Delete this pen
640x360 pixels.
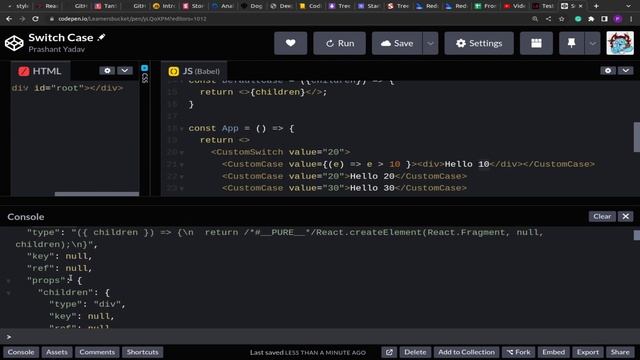(415, 352)
